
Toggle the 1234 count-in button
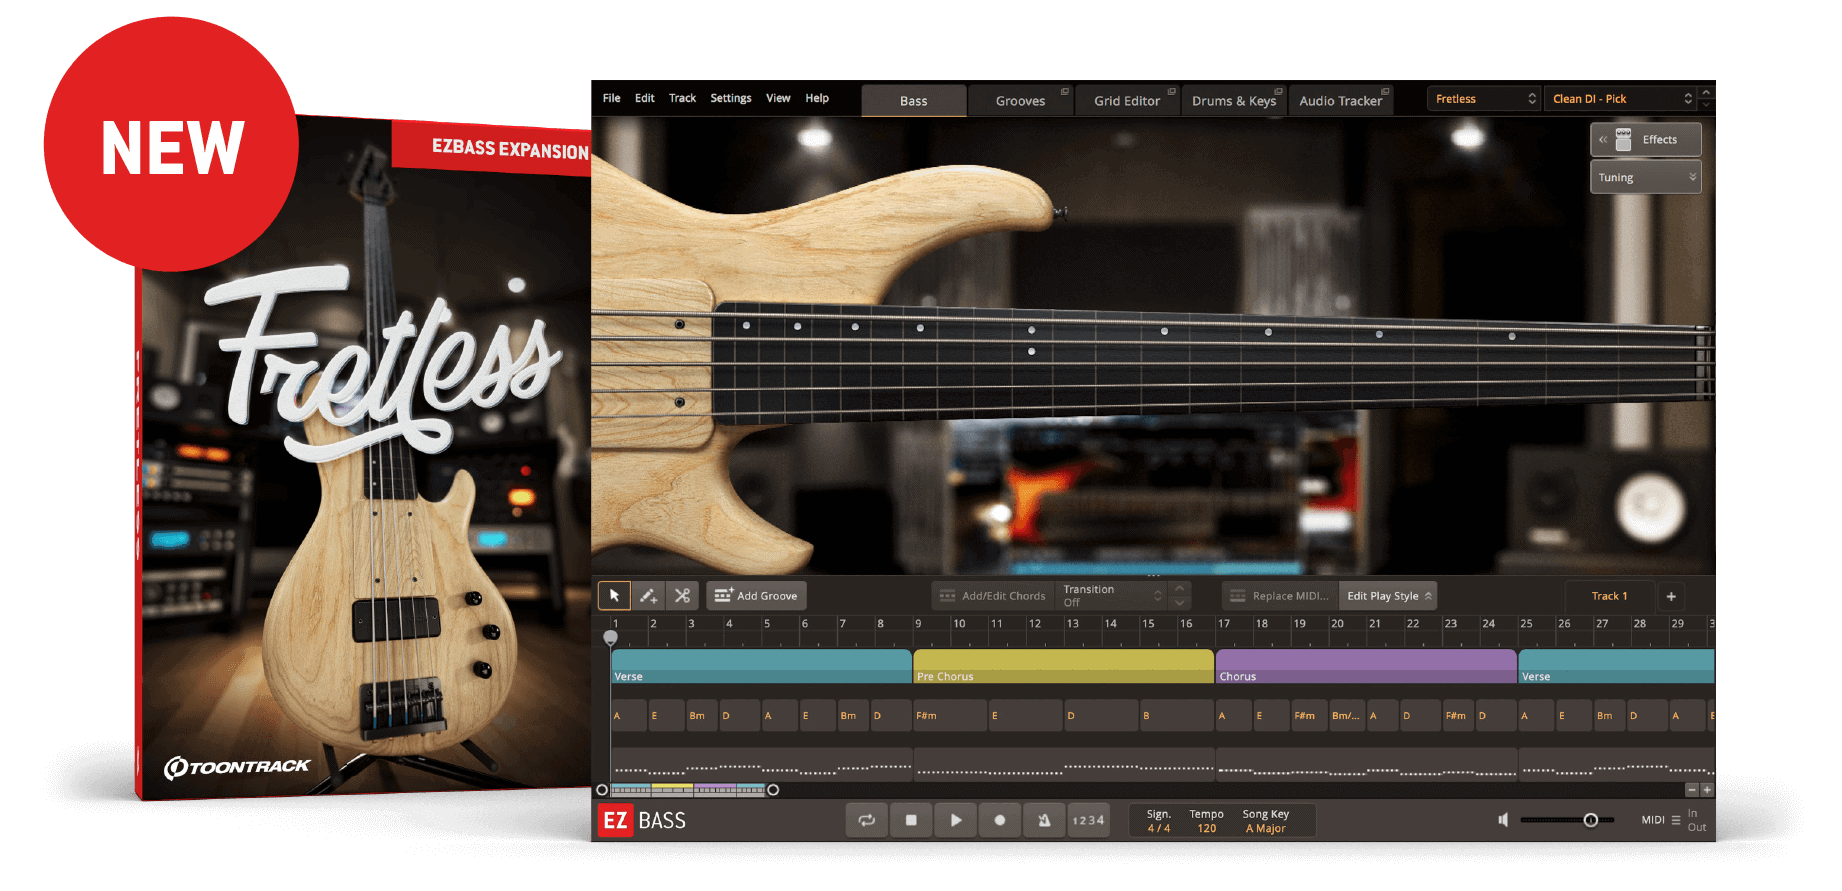pyautogui.click(x=1088, y=820)
